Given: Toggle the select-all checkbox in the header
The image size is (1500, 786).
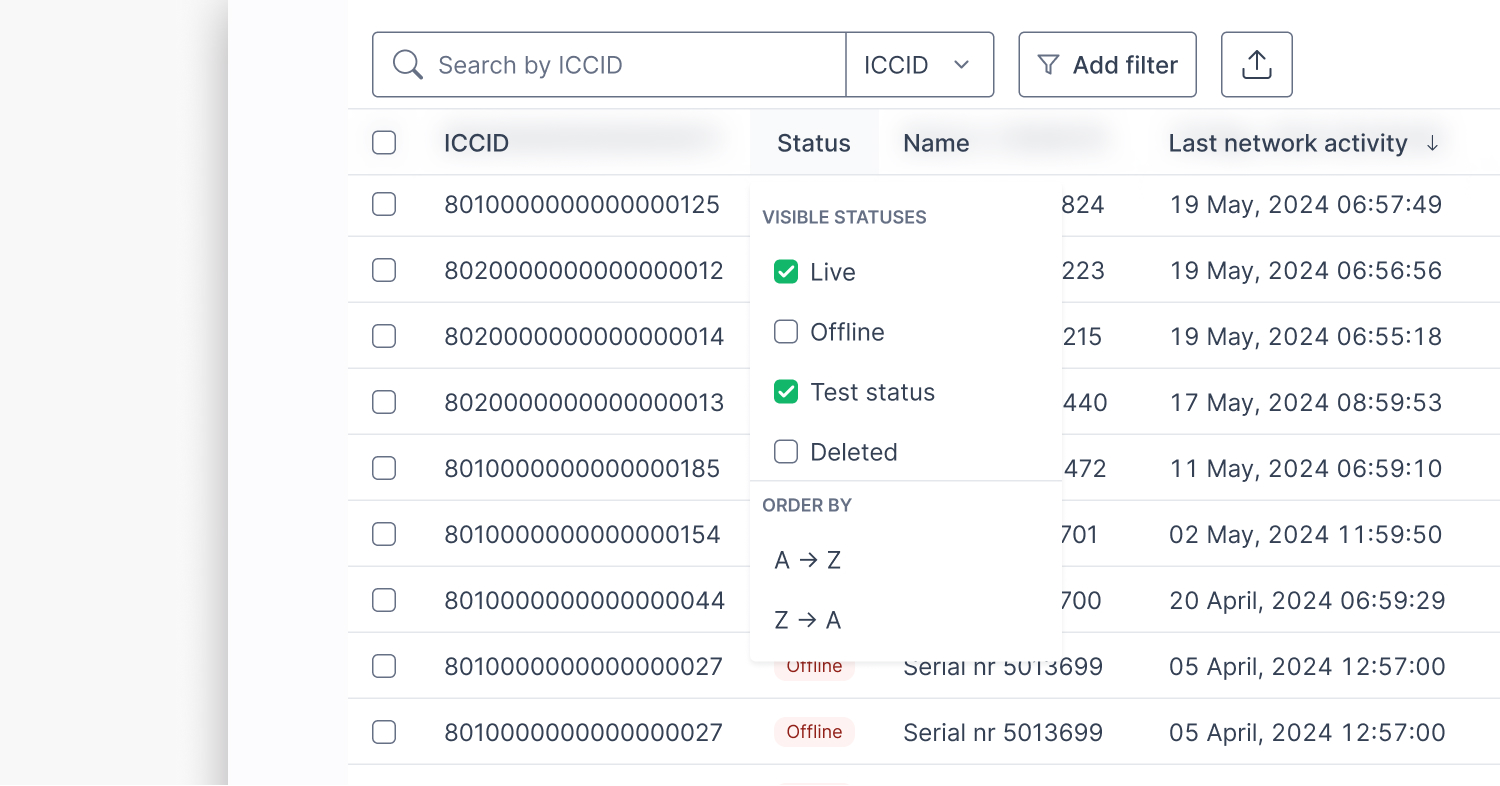Looking at the screenshot, I should [383, 142].
